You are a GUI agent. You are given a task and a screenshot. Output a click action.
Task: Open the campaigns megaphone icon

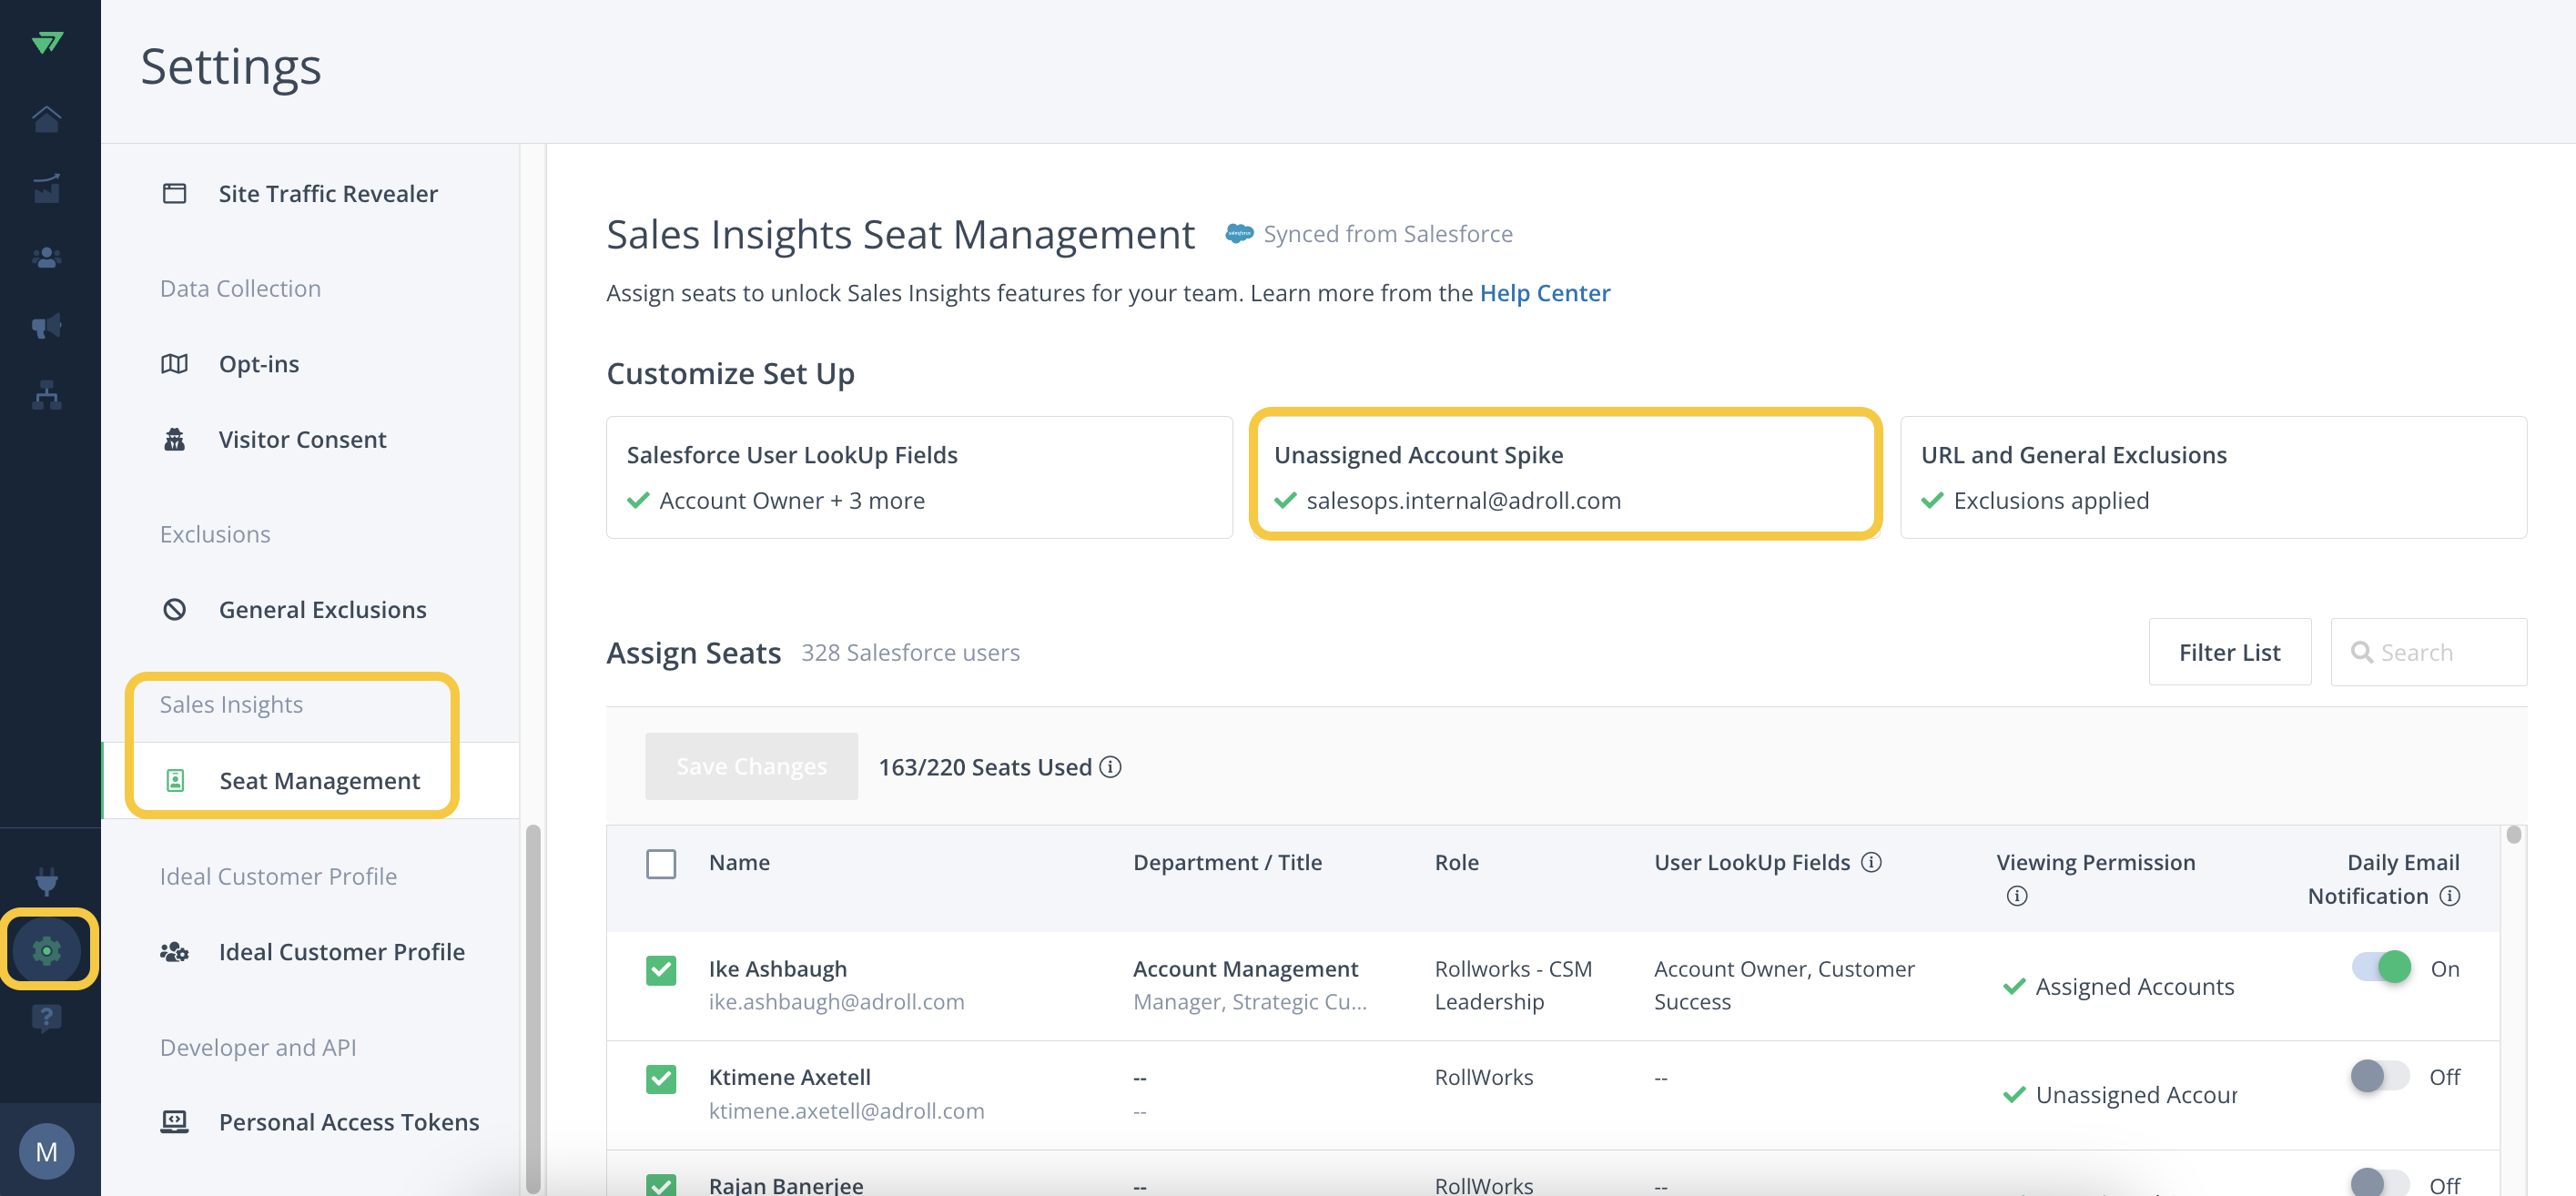point(47,326)
